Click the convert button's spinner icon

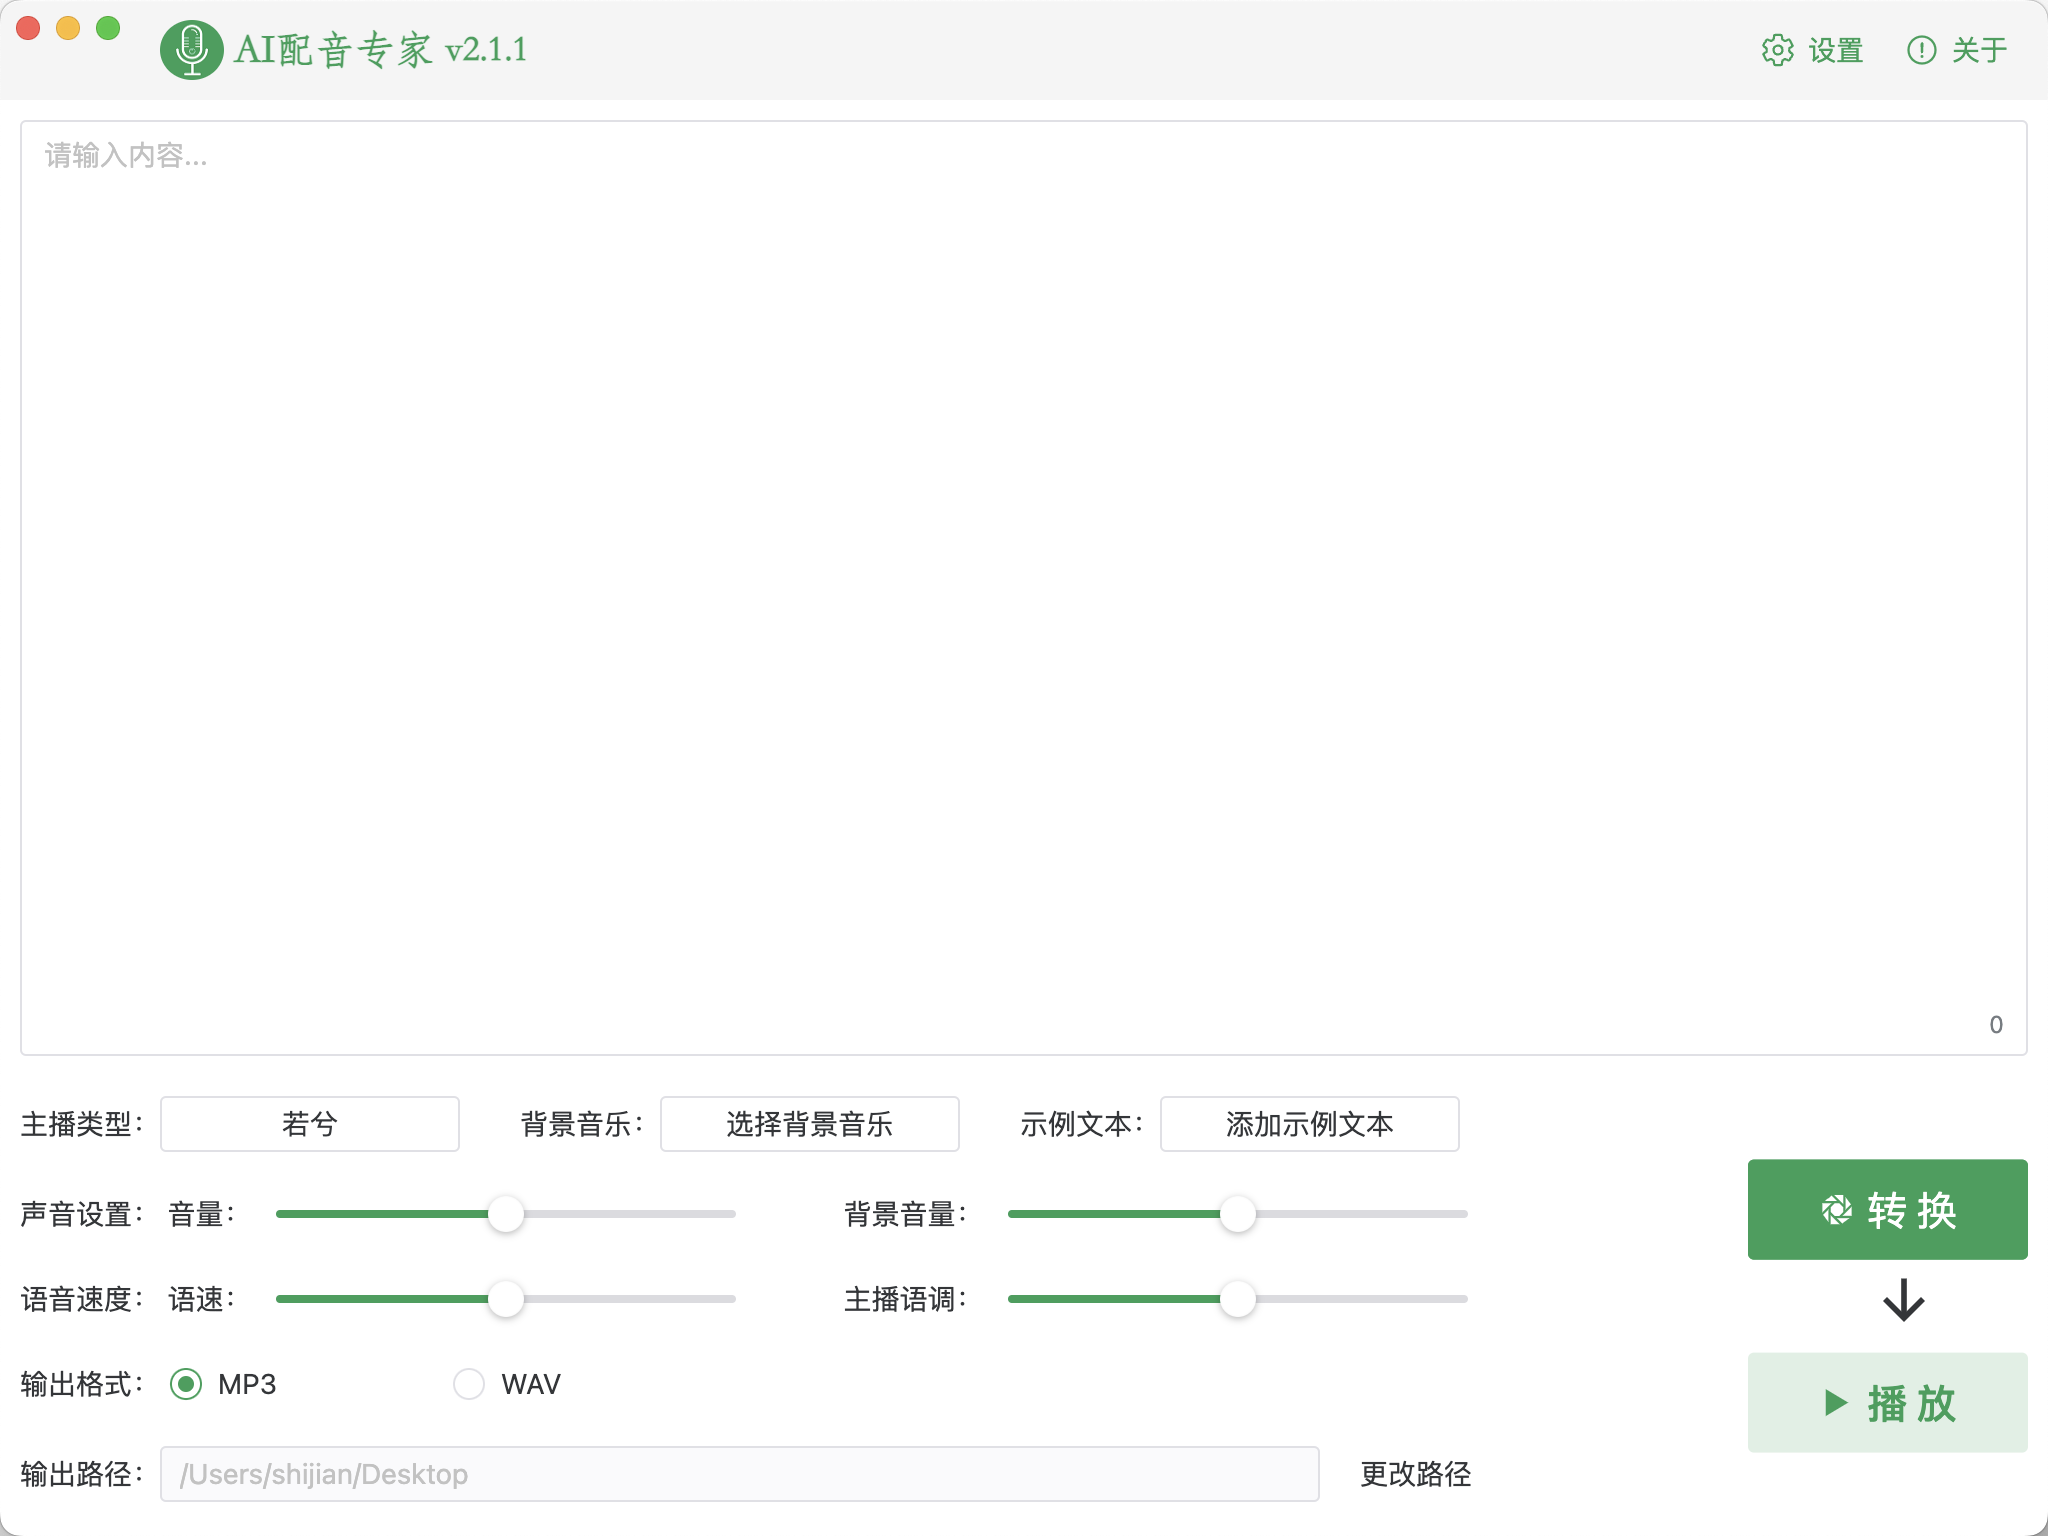[x=1836, y=1210]
